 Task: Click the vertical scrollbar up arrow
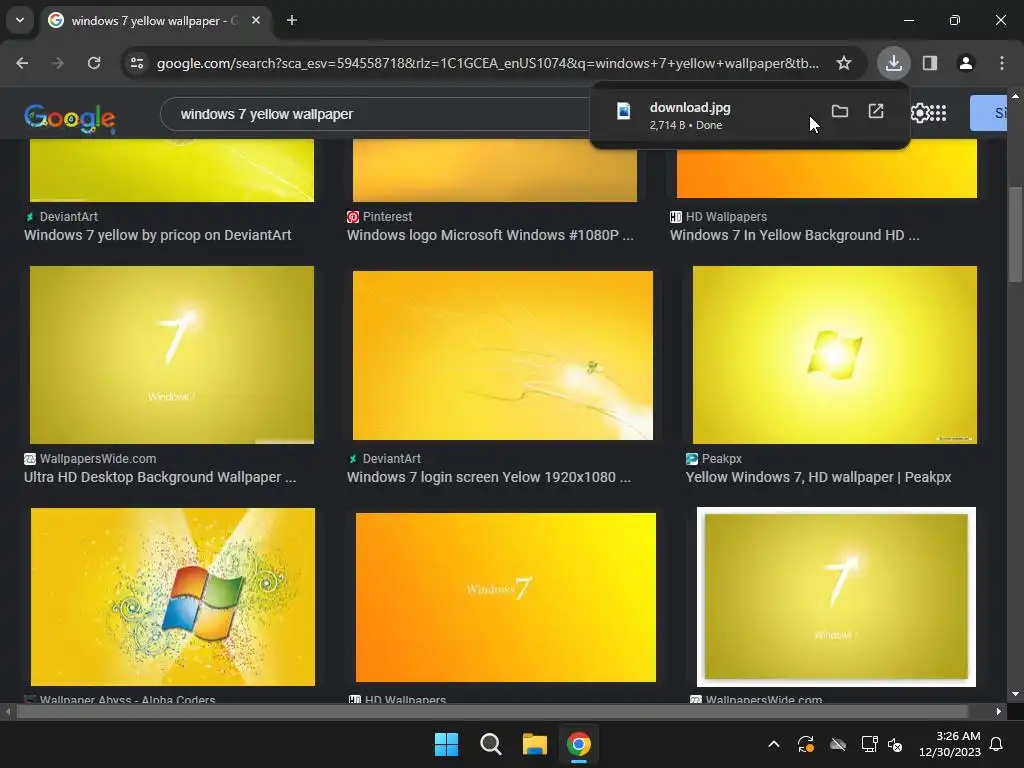[x=1015, y=96]
